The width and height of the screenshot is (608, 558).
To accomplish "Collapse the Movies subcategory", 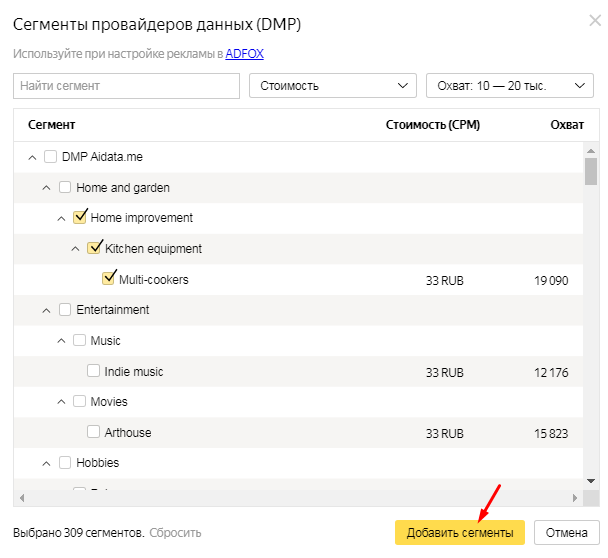I will 61,402.
